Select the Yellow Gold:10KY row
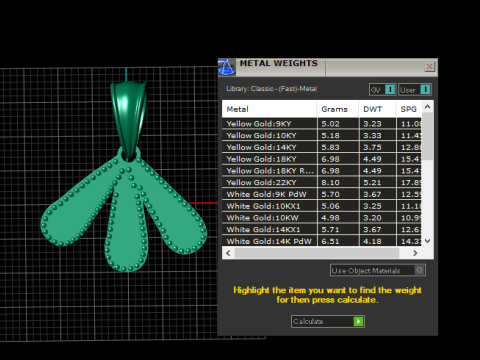The image size is (480, 360). [x=322, y=135]
